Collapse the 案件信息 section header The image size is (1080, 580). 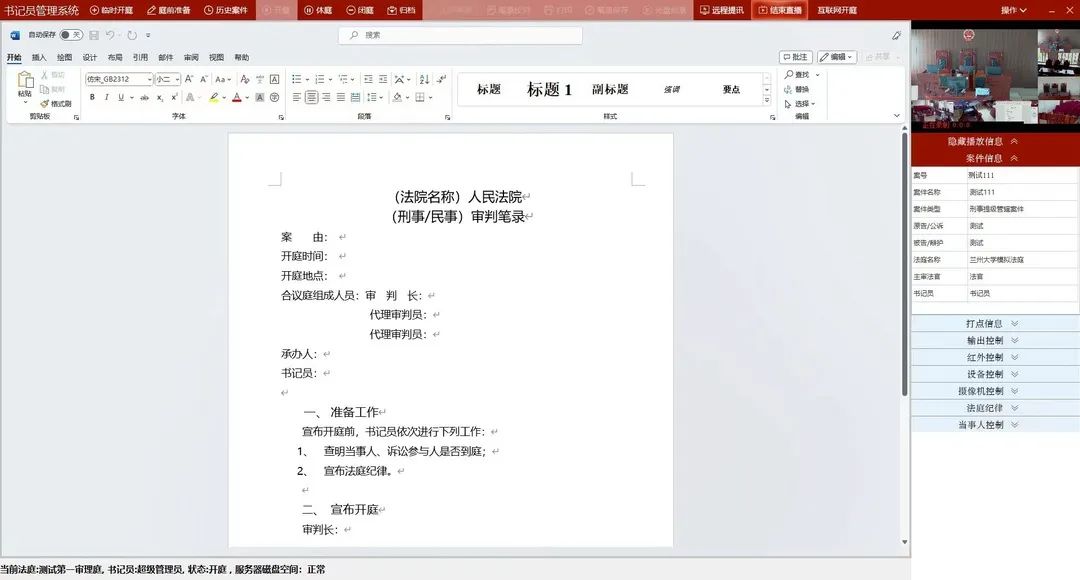(991, 158)
